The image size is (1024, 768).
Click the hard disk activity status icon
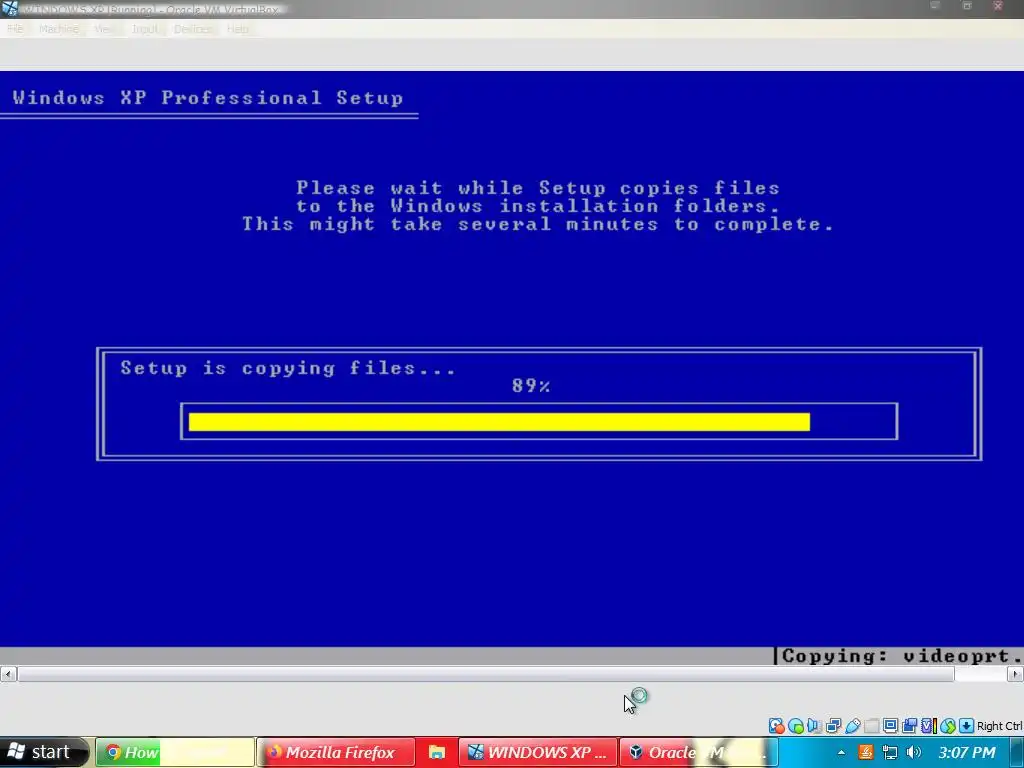(x=776, y=726)
